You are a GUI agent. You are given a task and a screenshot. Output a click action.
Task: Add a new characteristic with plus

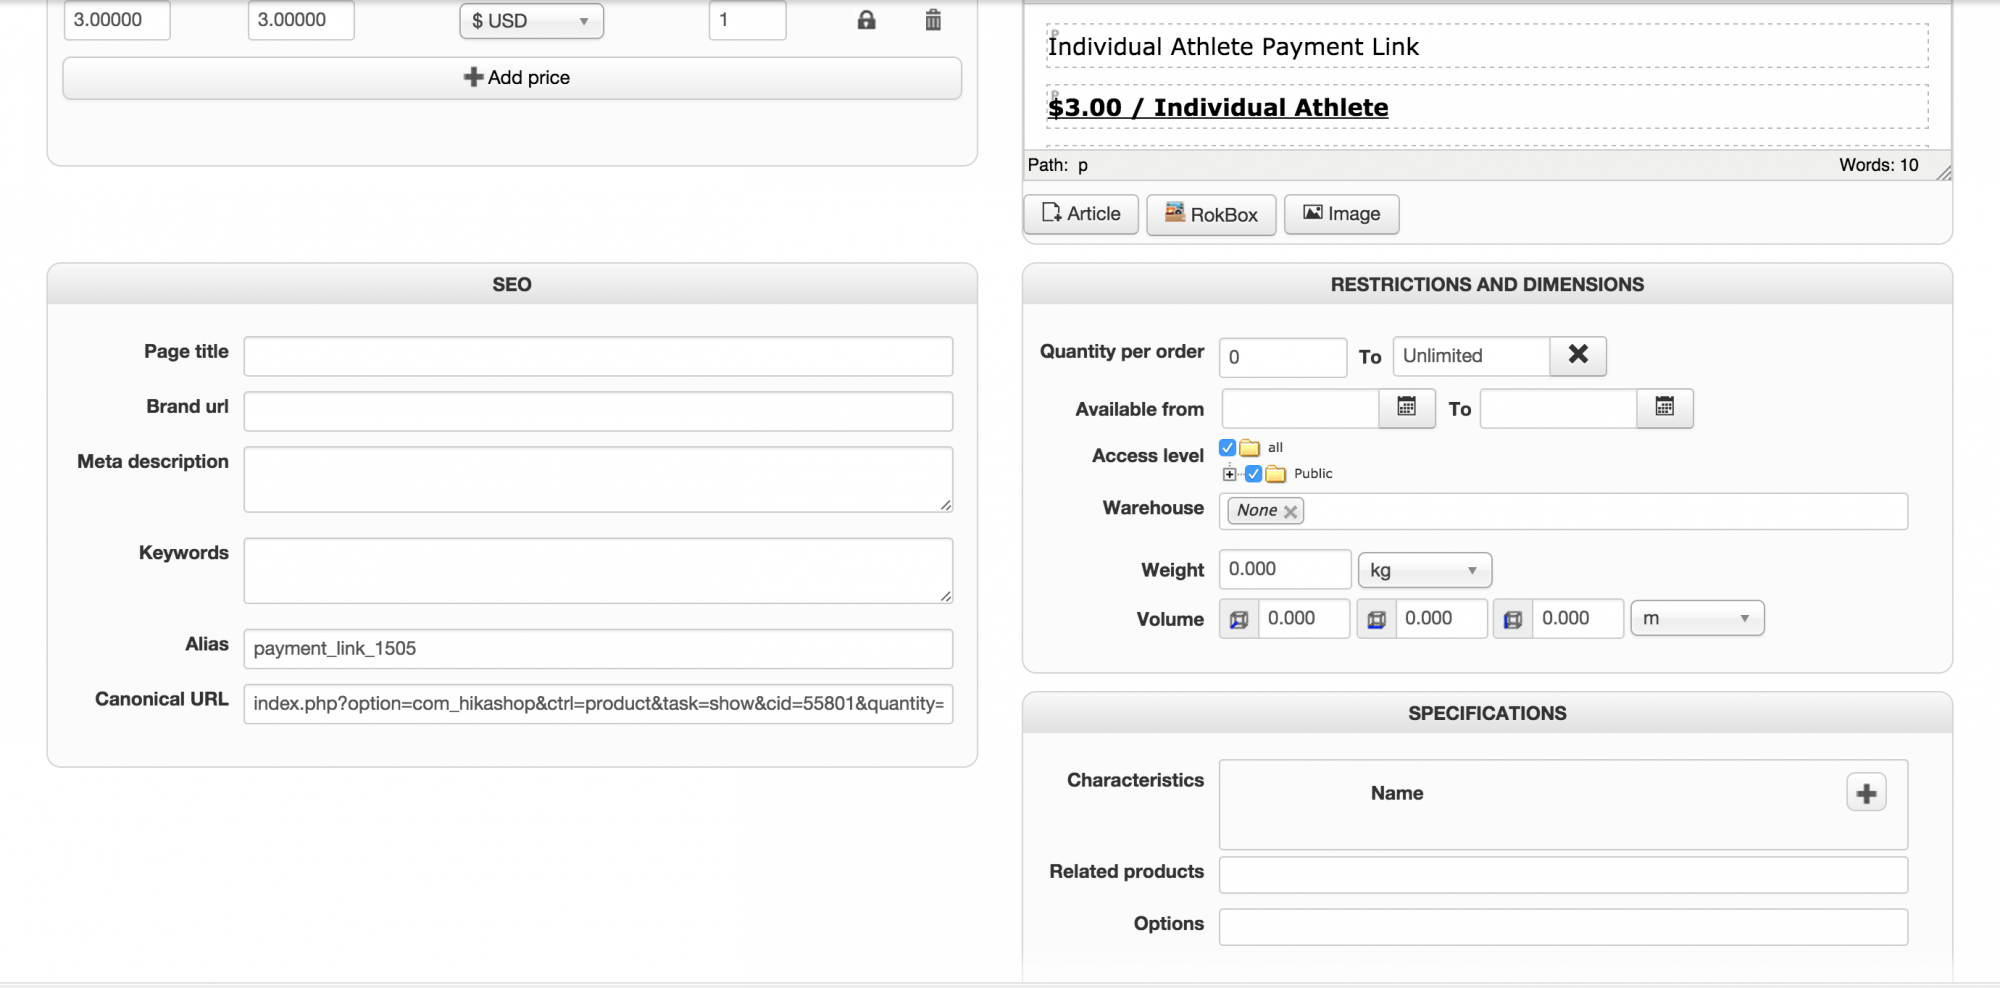pyautogui.click(x=1866, y=794)
